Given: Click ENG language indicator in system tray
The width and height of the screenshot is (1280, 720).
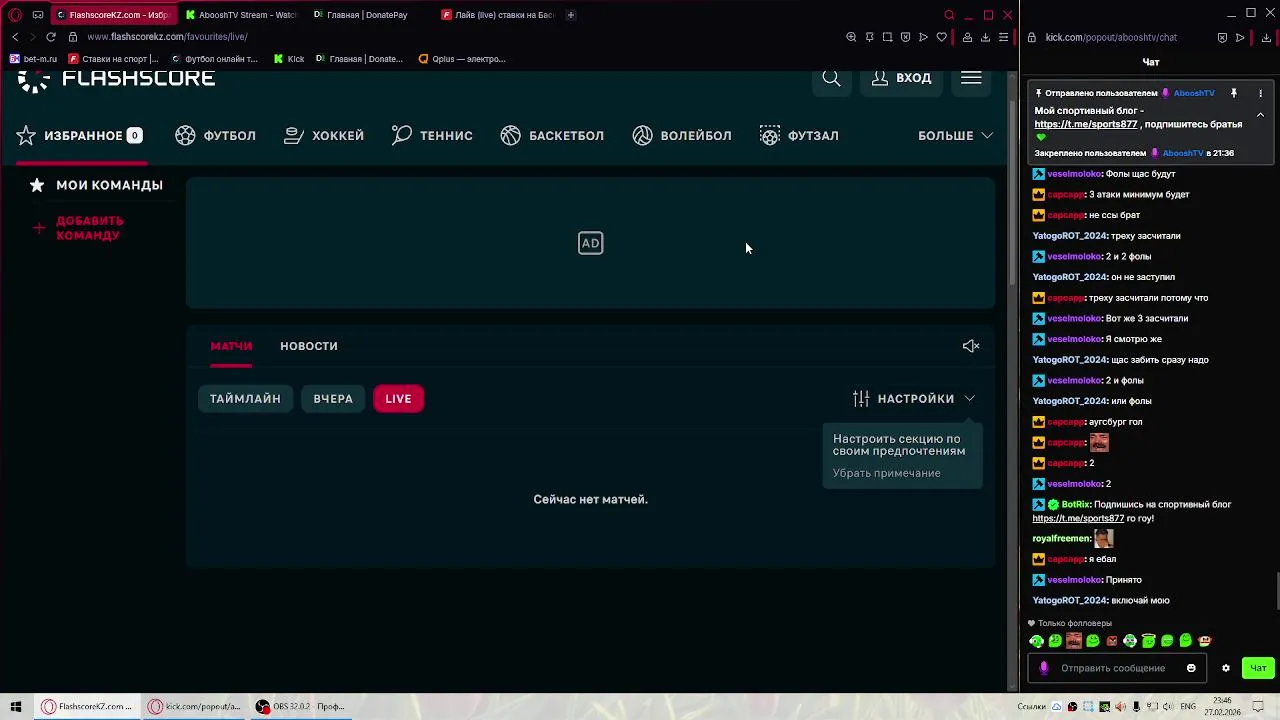Looking at the screenshot, I should point(1187,707).
